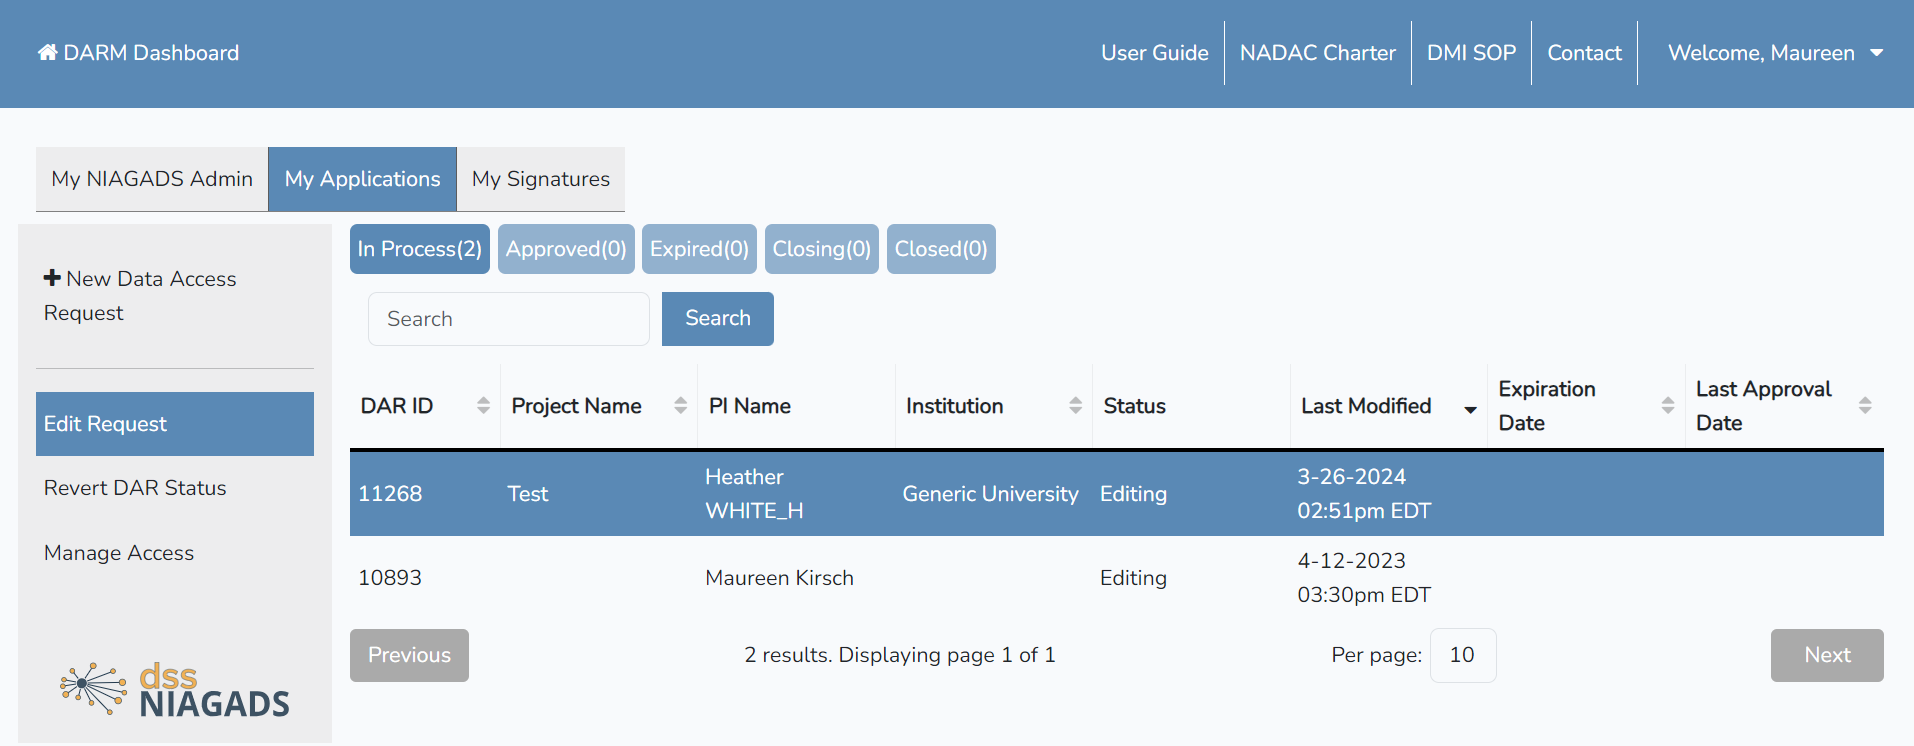The image size is (1914, 746).
Task: Sort table by DAR ID column arrows
Action: click(x=483, y=405)
